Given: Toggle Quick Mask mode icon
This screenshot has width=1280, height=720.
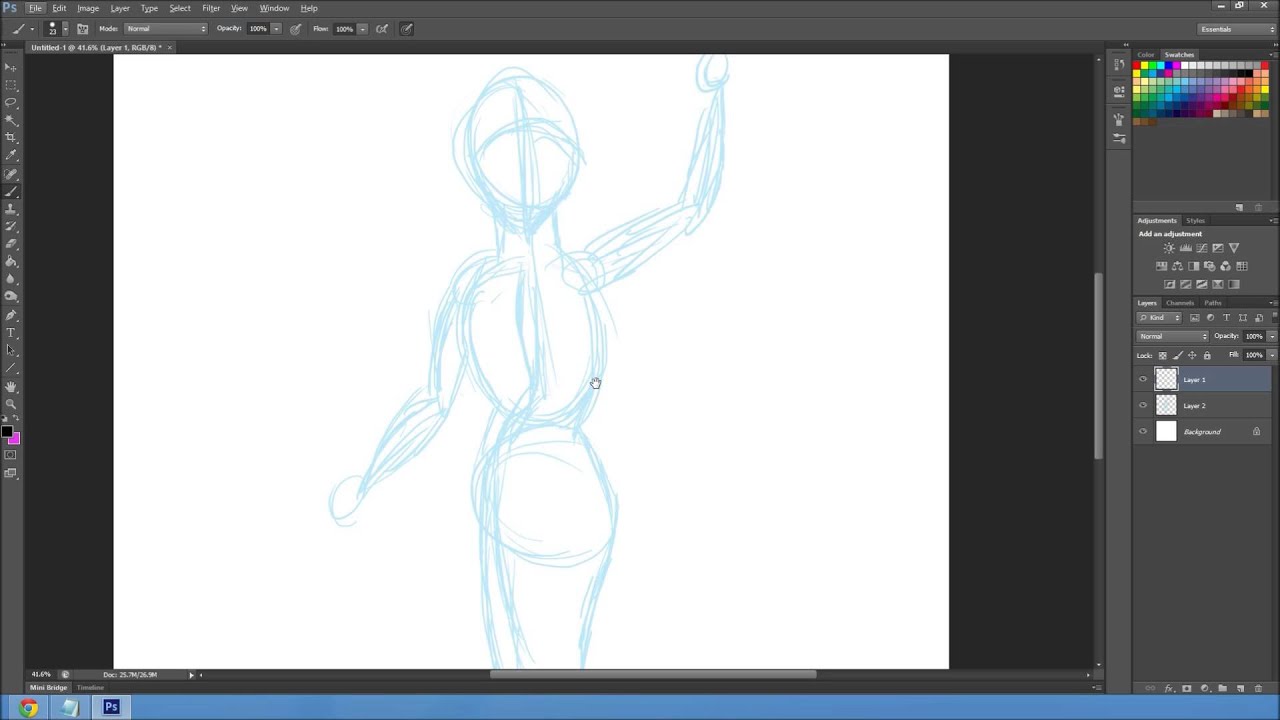Looking at the screenshot, I should pyautogui.click(x=11, y=456).
